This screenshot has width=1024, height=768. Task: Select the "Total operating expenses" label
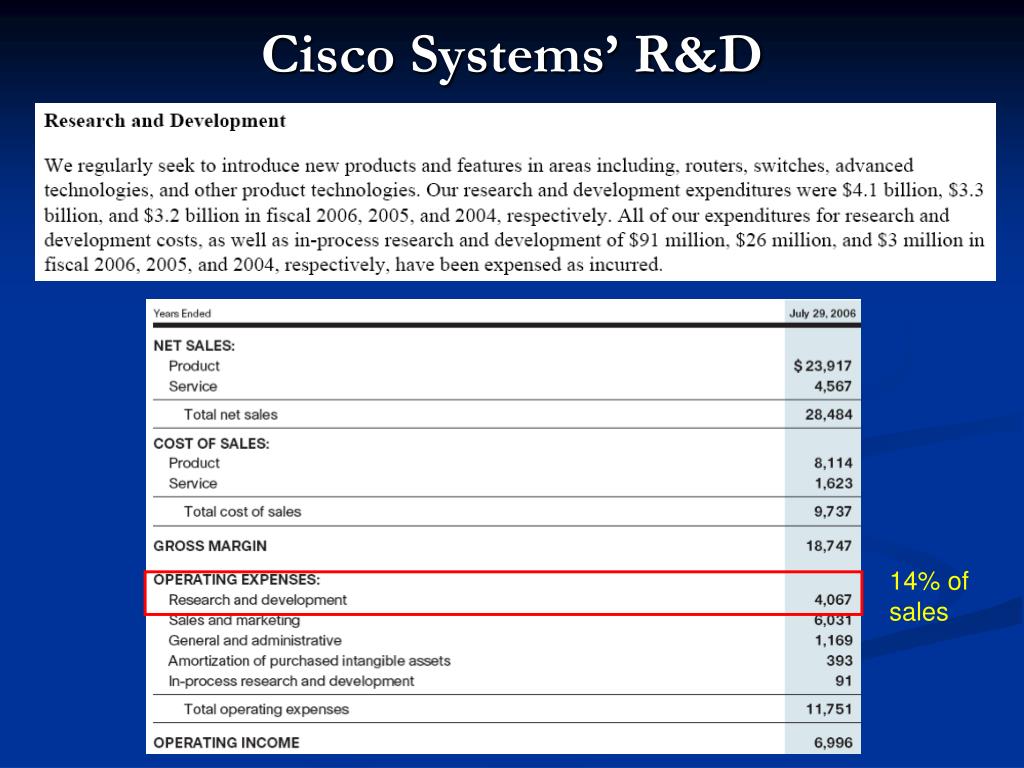(266, 709)
